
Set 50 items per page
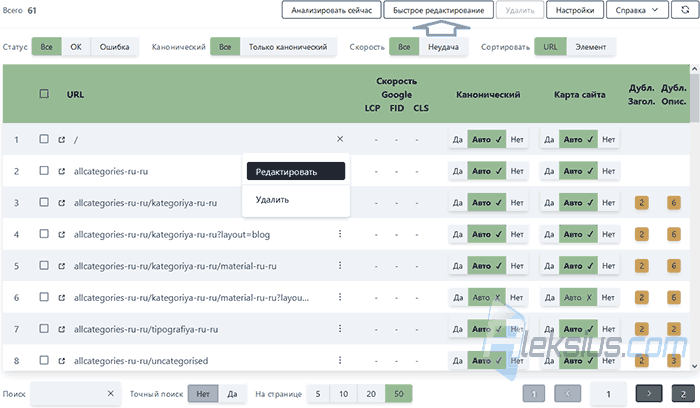pos(399,394)
